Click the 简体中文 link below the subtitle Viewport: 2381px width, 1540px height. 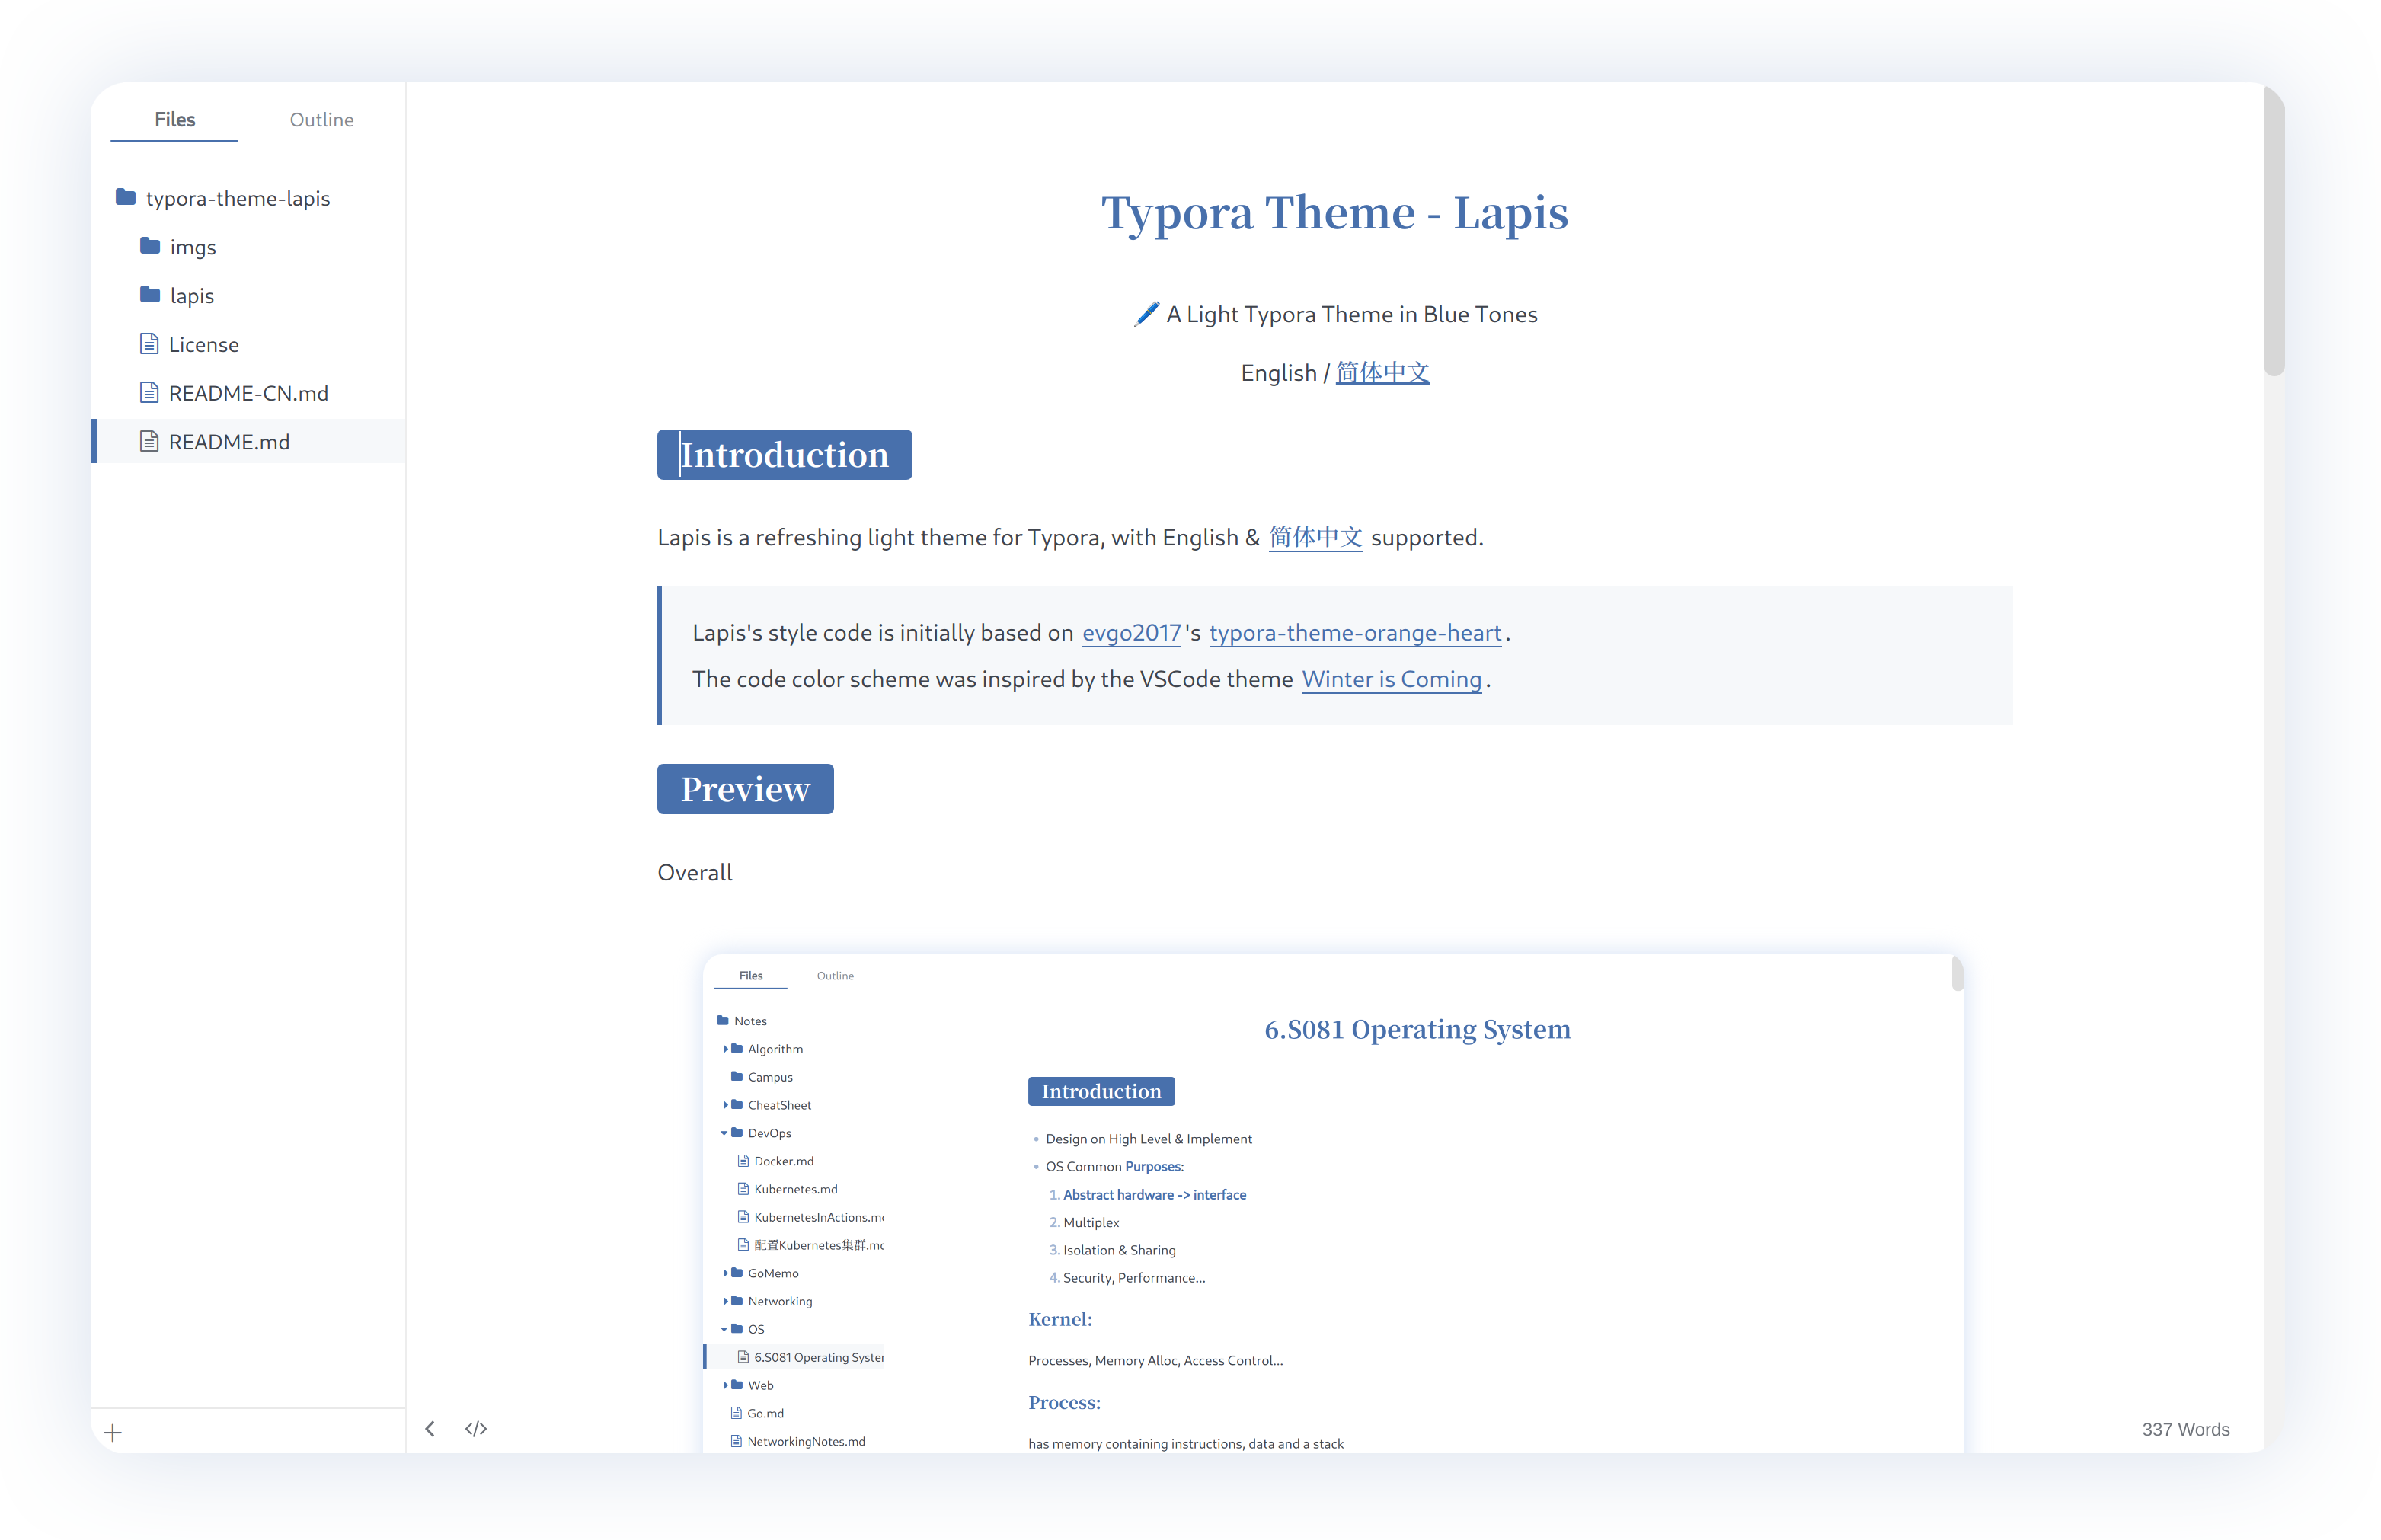tap(1382, 373)
